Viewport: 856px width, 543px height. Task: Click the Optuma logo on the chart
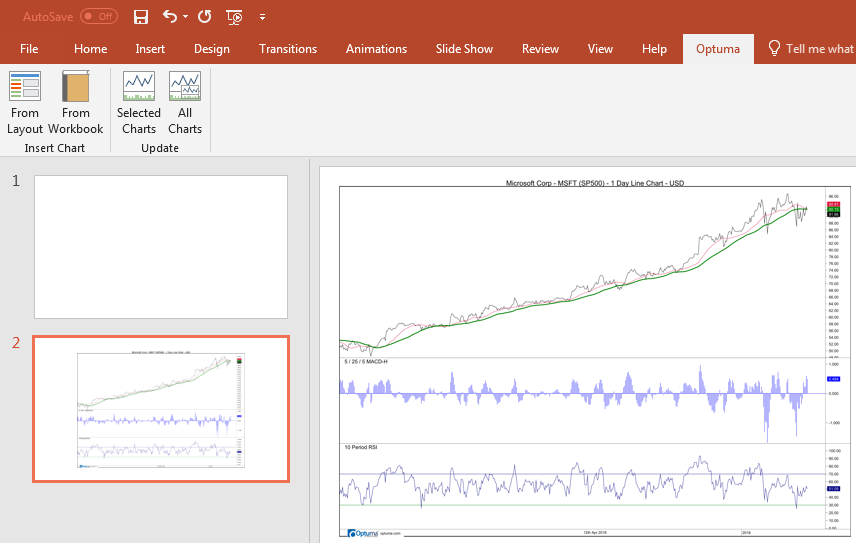tap(363, 533)
